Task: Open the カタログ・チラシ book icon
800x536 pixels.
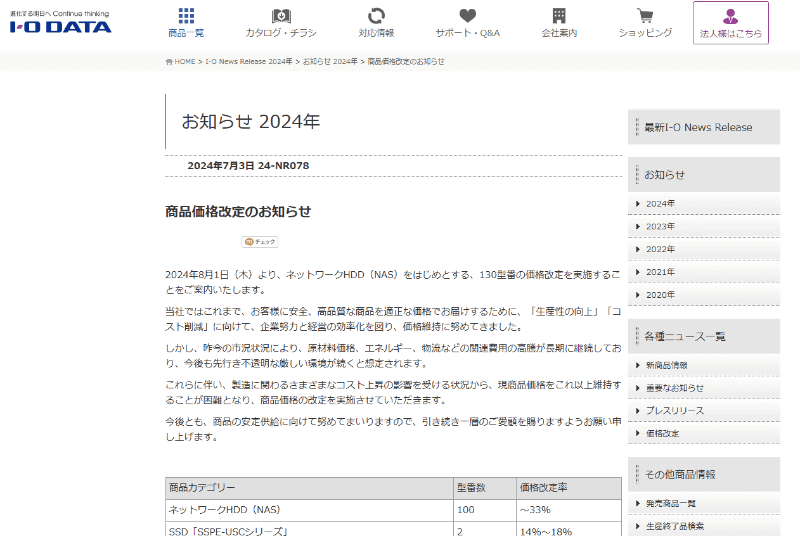Action: pos(281,16)
